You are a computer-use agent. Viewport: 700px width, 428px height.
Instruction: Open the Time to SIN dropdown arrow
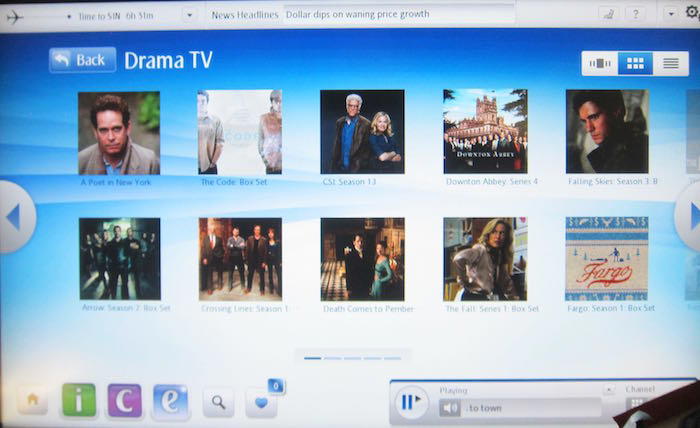point(190,16)
